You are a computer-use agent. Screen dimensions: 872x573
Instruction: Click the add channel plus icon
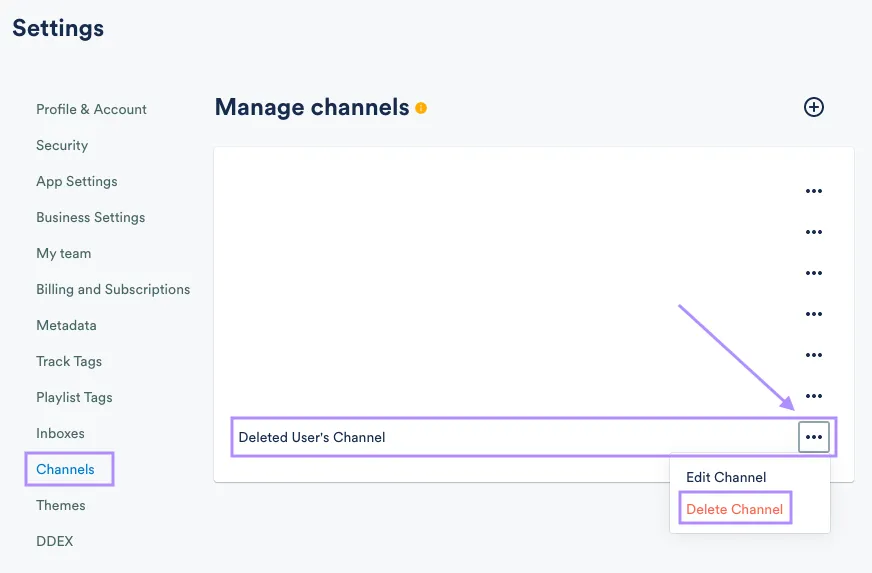point(814,107)
